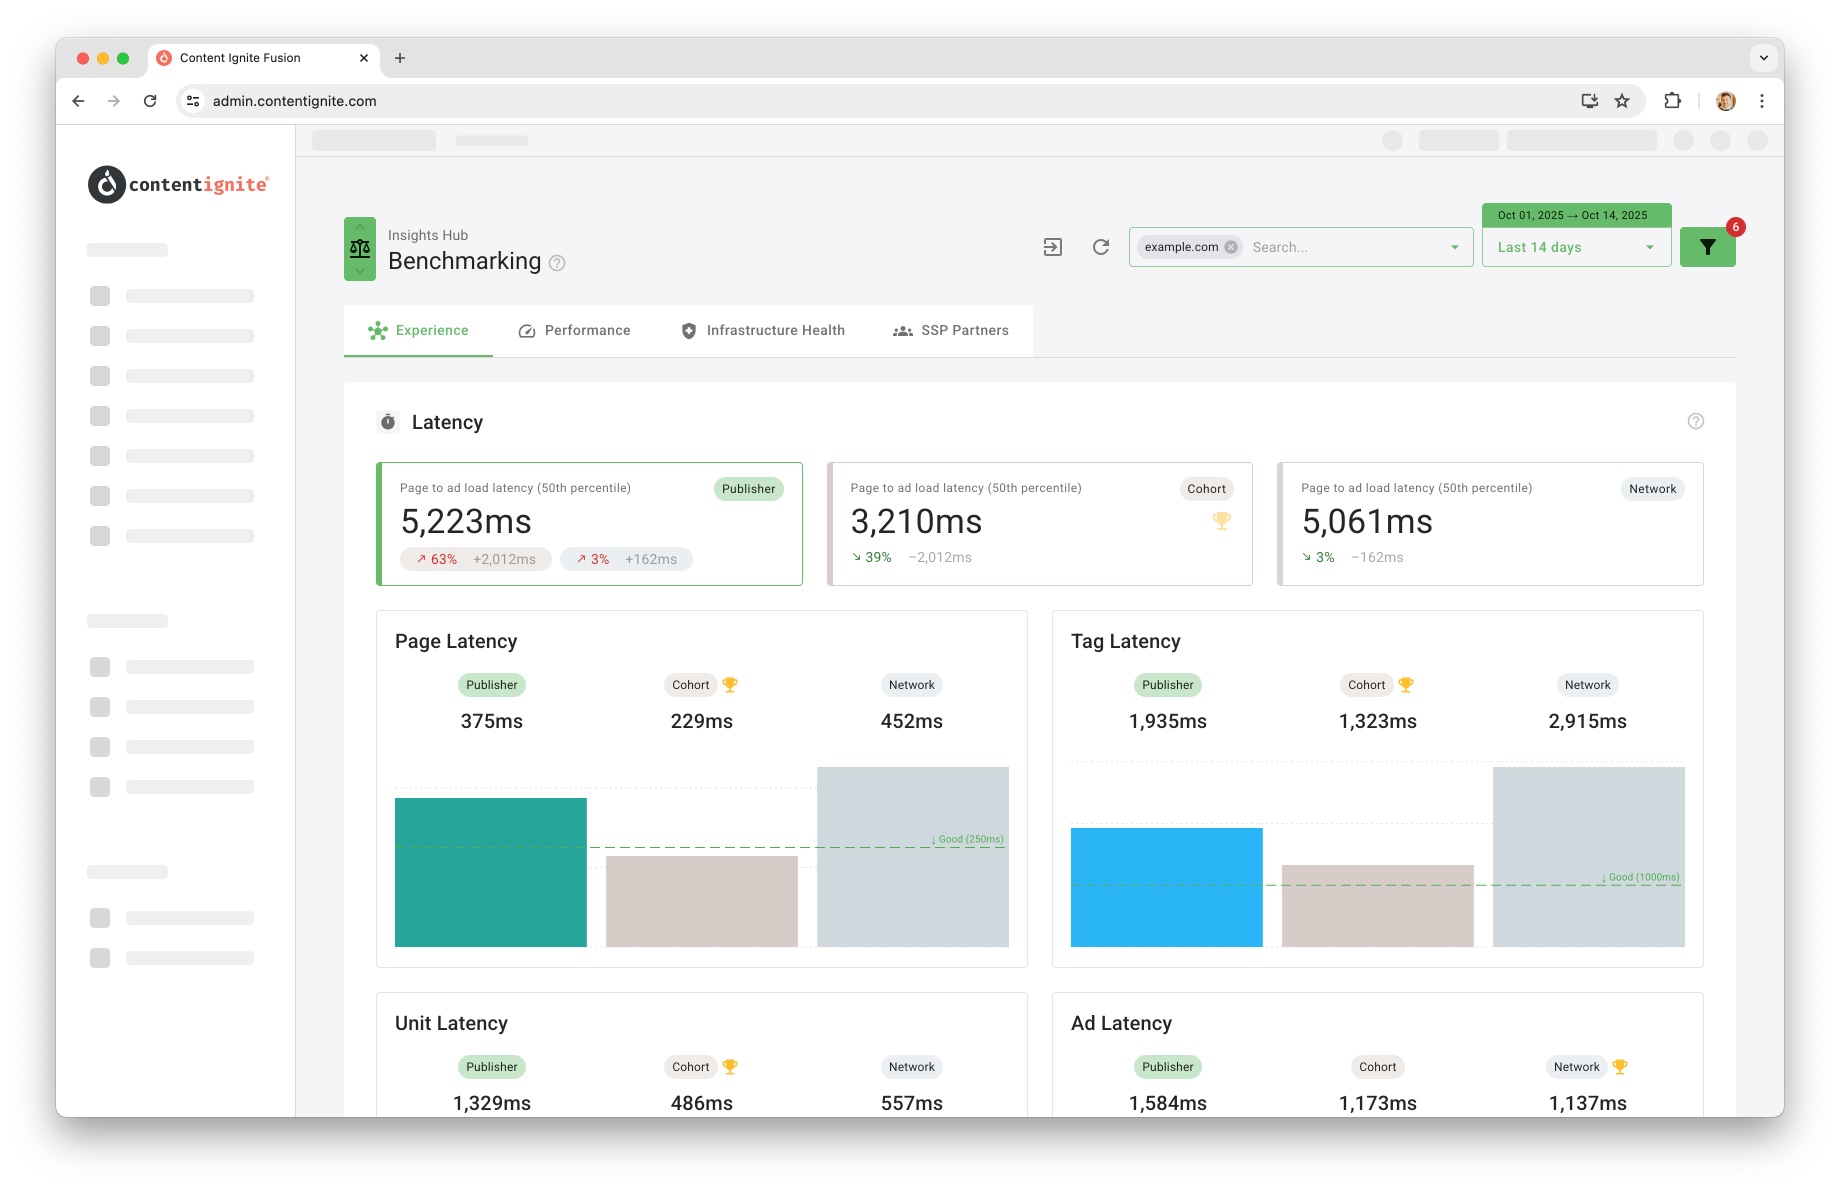Viewport: 1840px width, 1191px height.
Task: Click the green filter funnel button
Action: (1707, 247)
